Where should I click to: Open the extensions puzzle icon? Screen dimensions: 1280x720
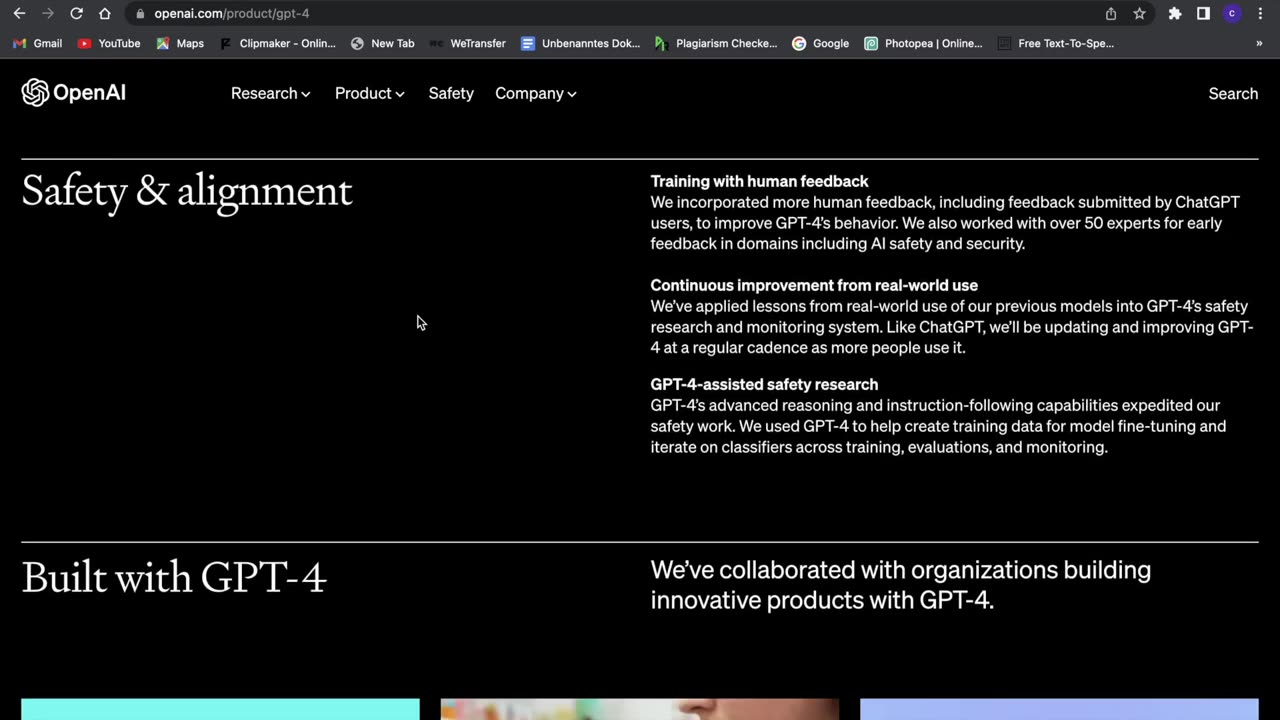tap(1175, 14)
